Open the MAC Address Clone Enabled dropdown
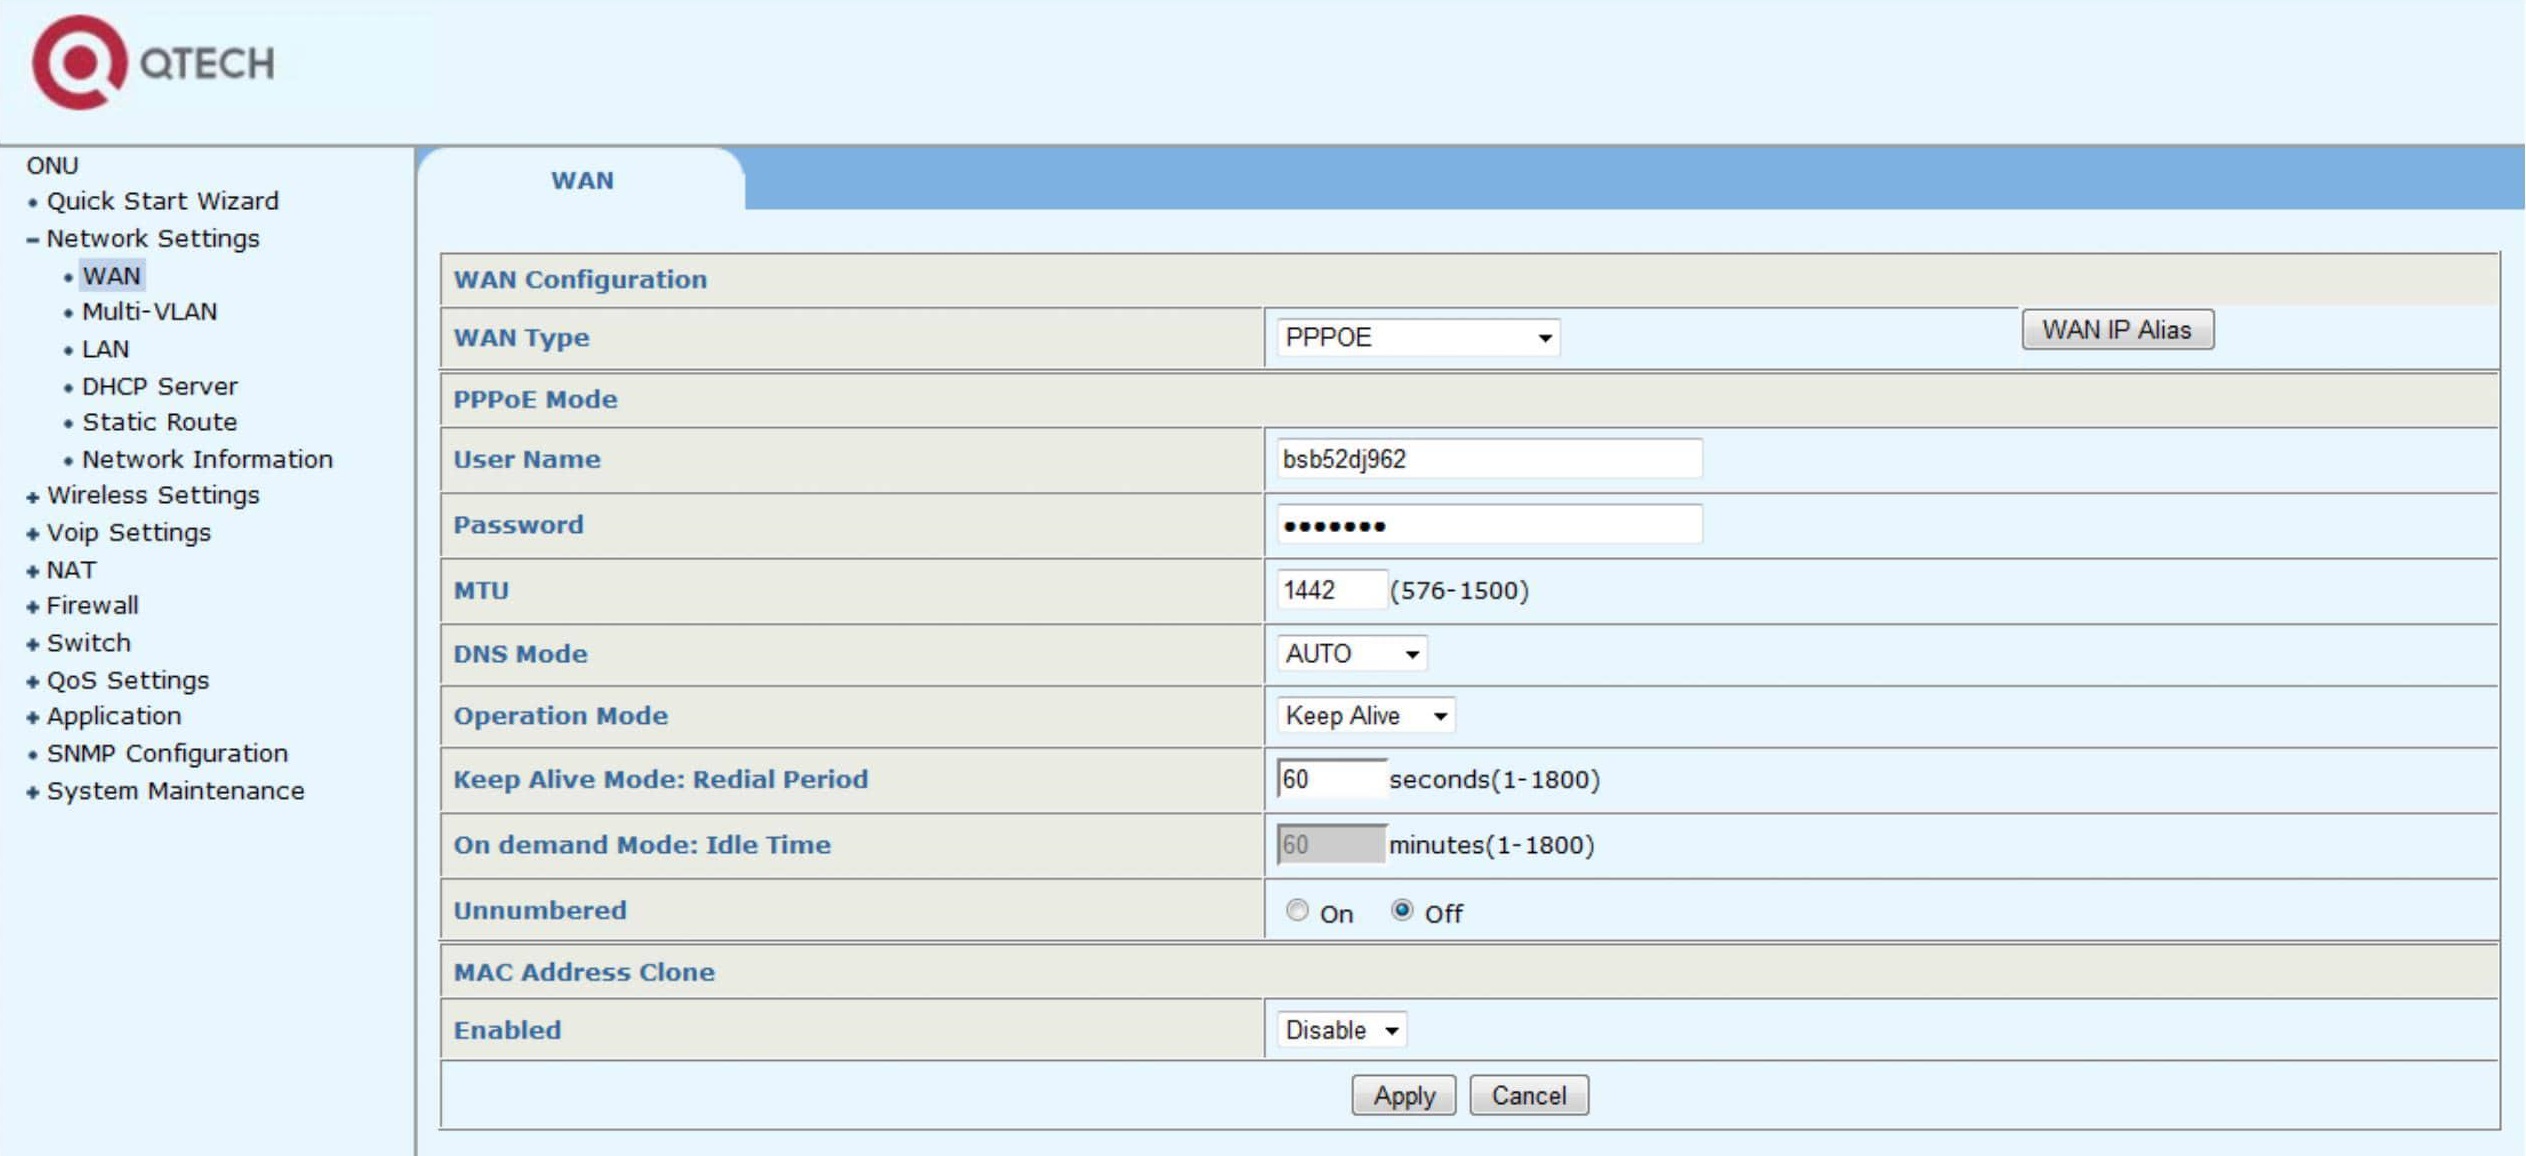This screenshot has height=1156, width=2526. tap(1341, 1030)
